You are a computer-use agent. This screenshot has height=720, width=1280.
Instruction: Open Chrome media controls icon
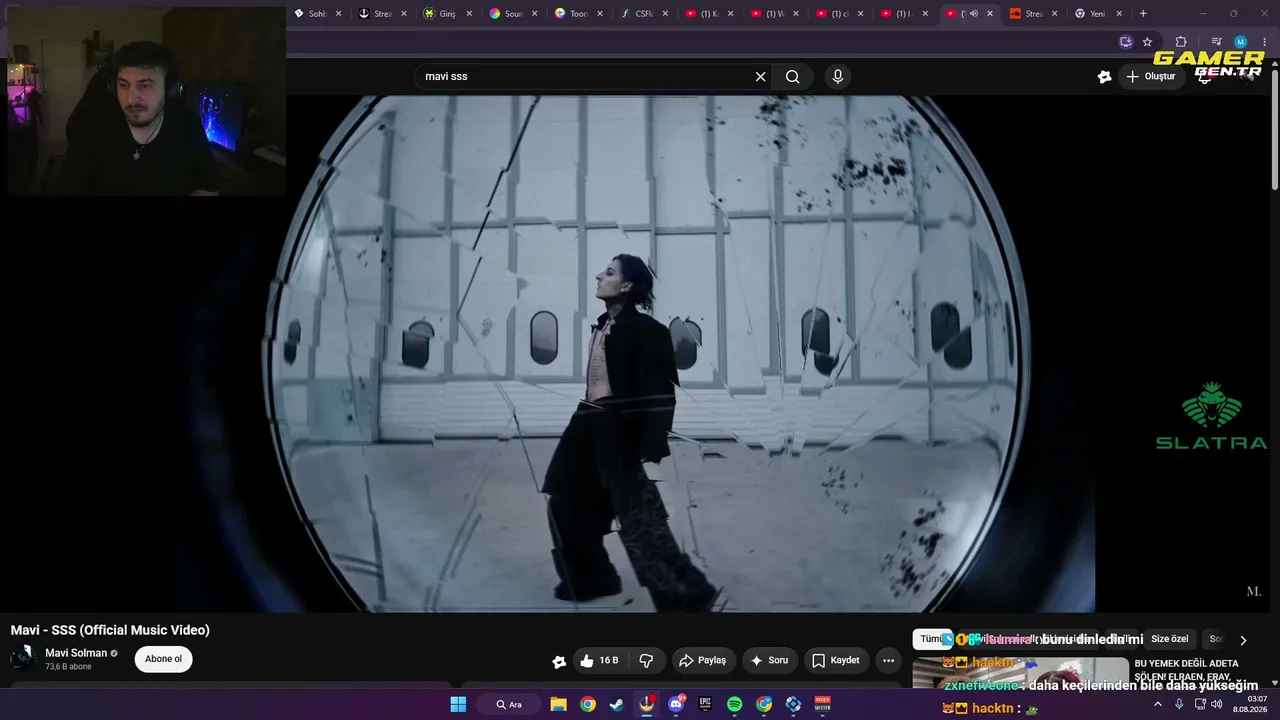(x=1217, y=42)
